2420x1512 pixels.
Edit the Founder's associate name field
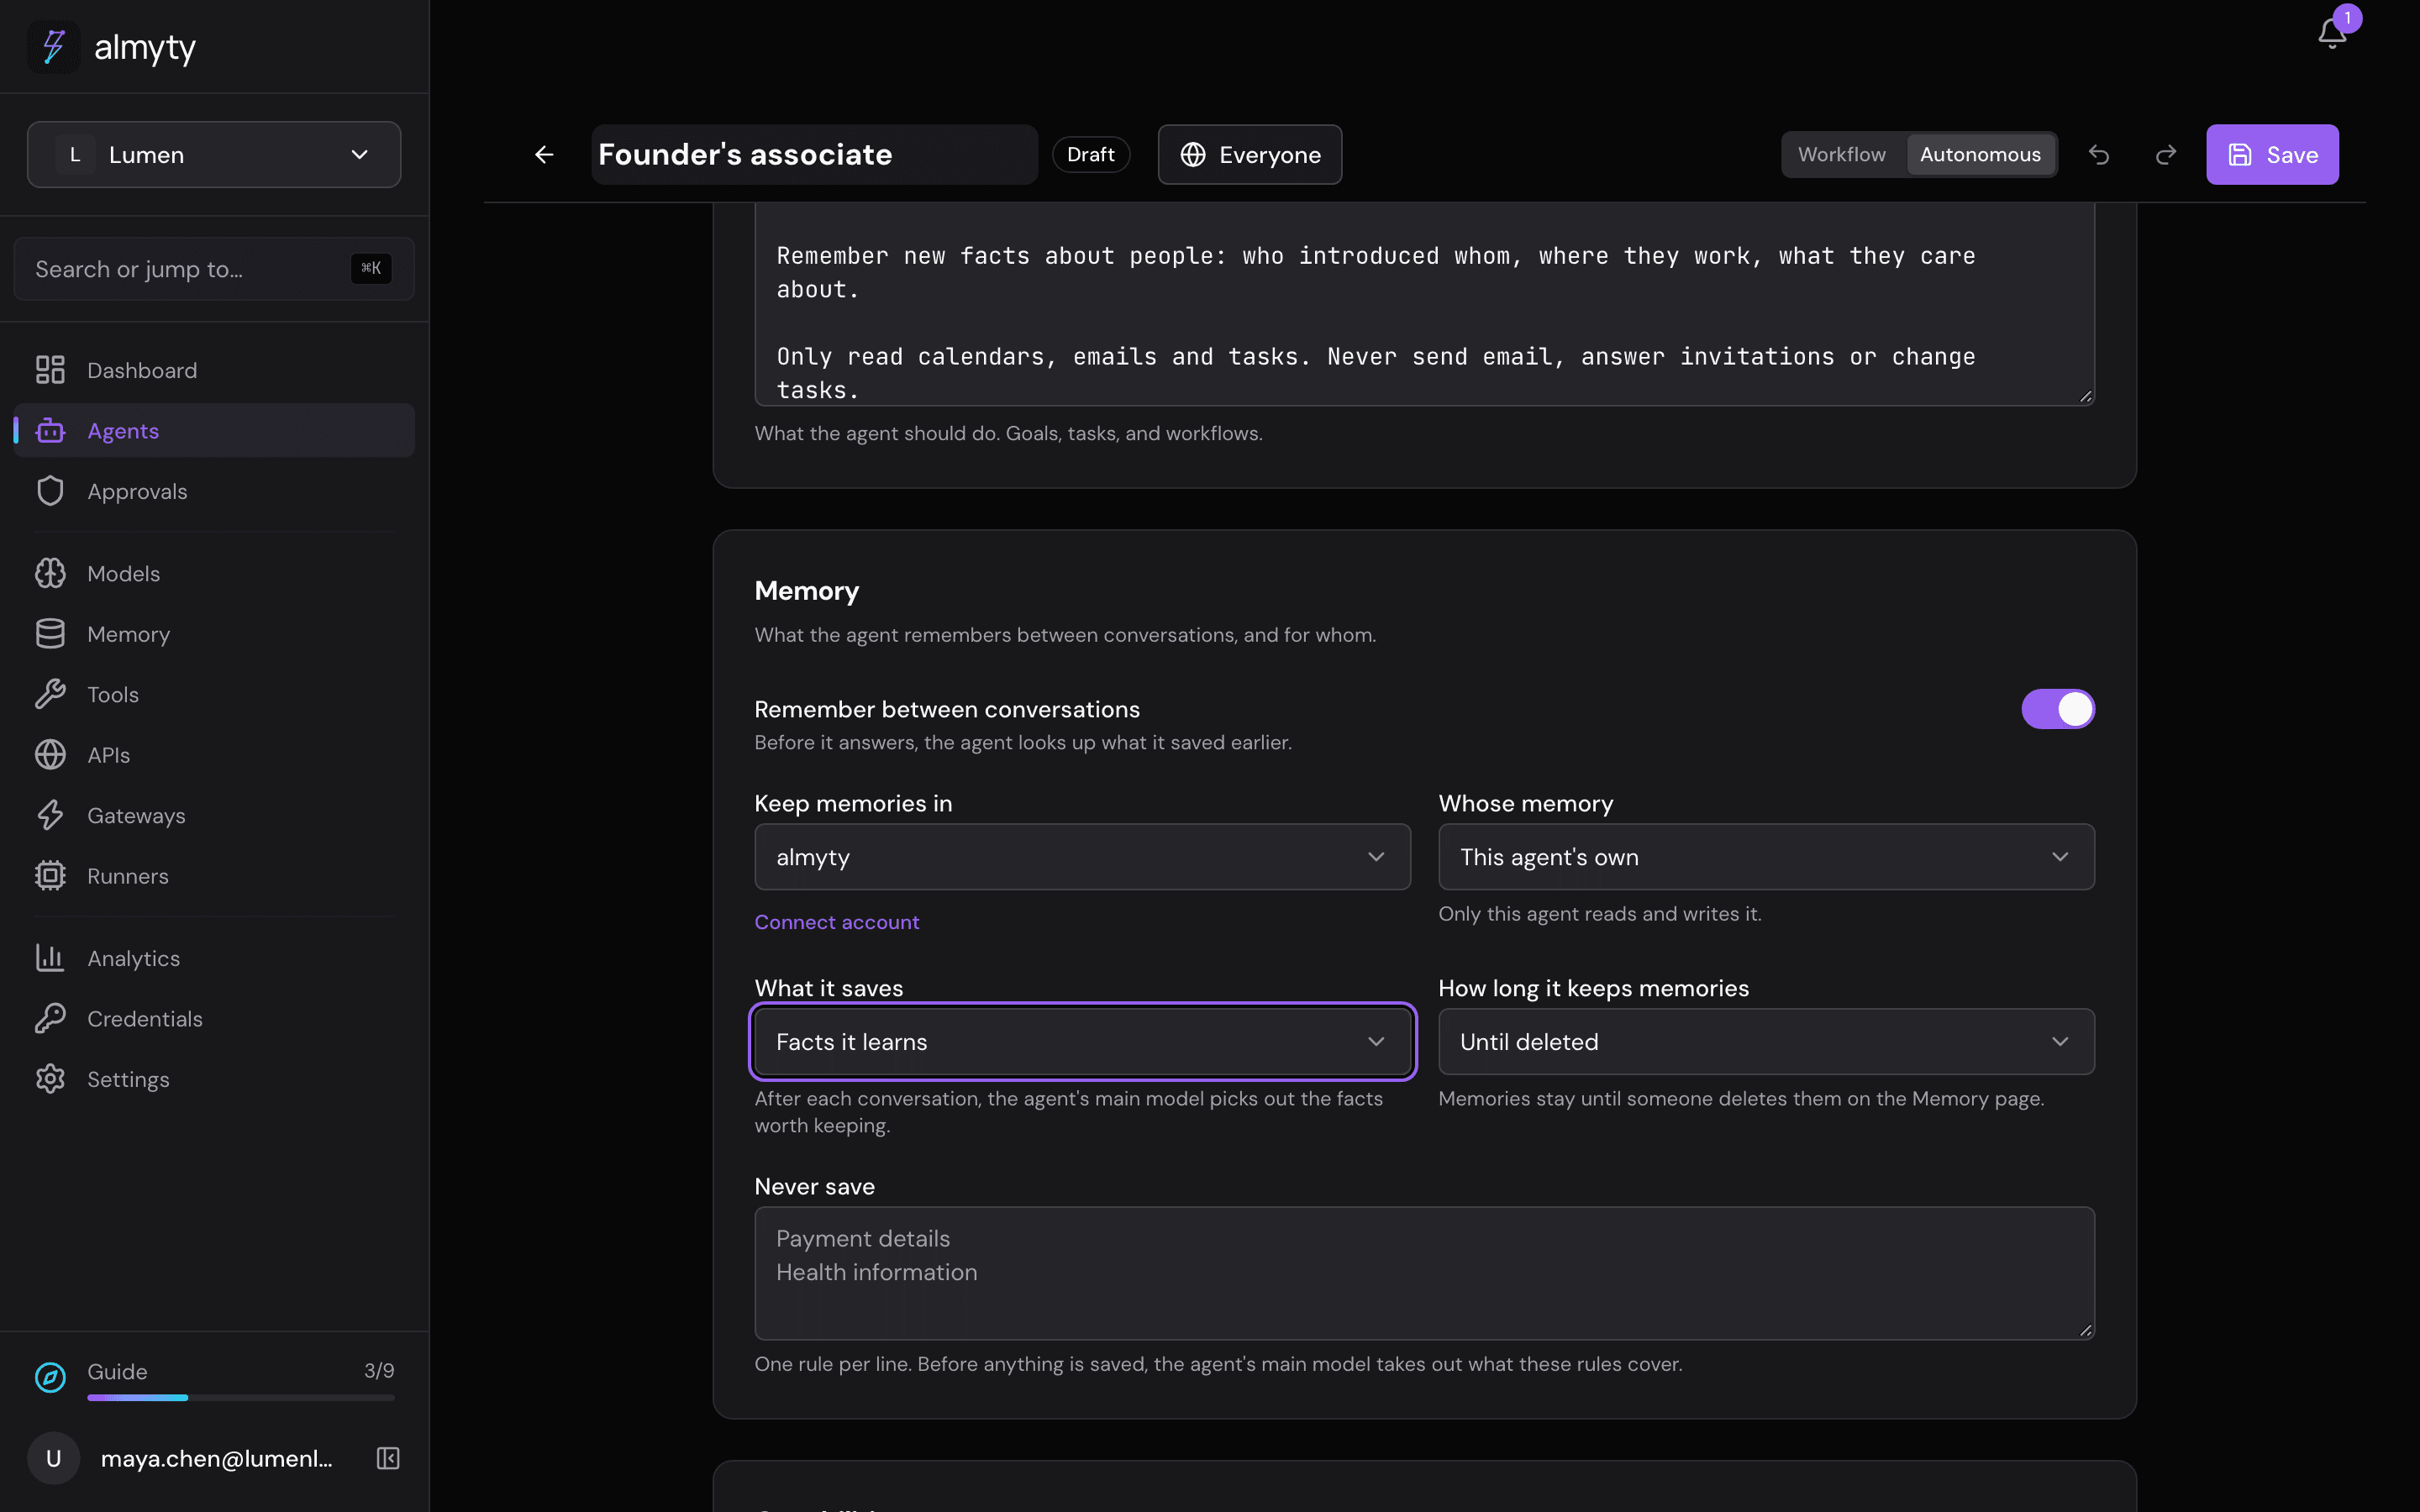click(x=814, y=154)
